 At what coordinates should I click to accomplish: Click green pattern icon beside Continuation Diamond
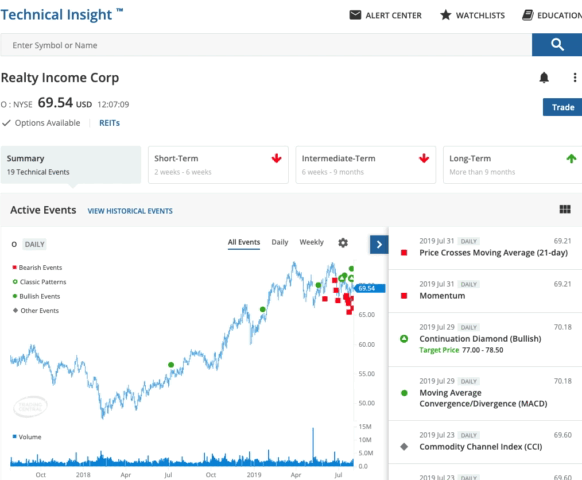[x=404, y=339]
